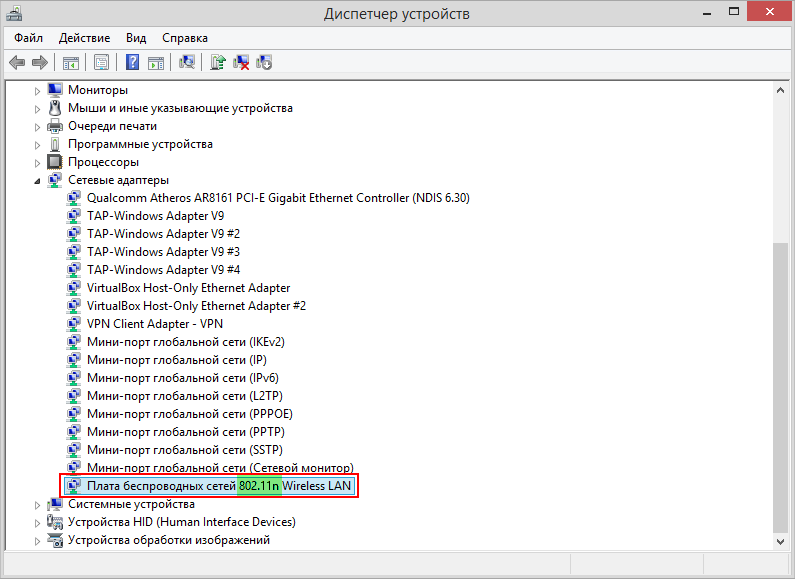Open the Вид menu

click(x=136, y=38)
